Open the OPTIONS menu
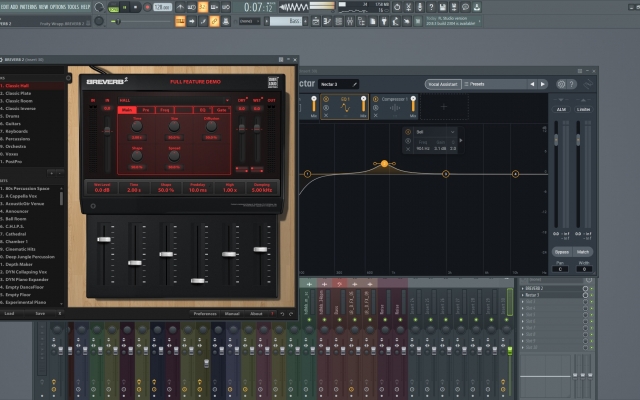The image size is (640, 400). point(57,7)
